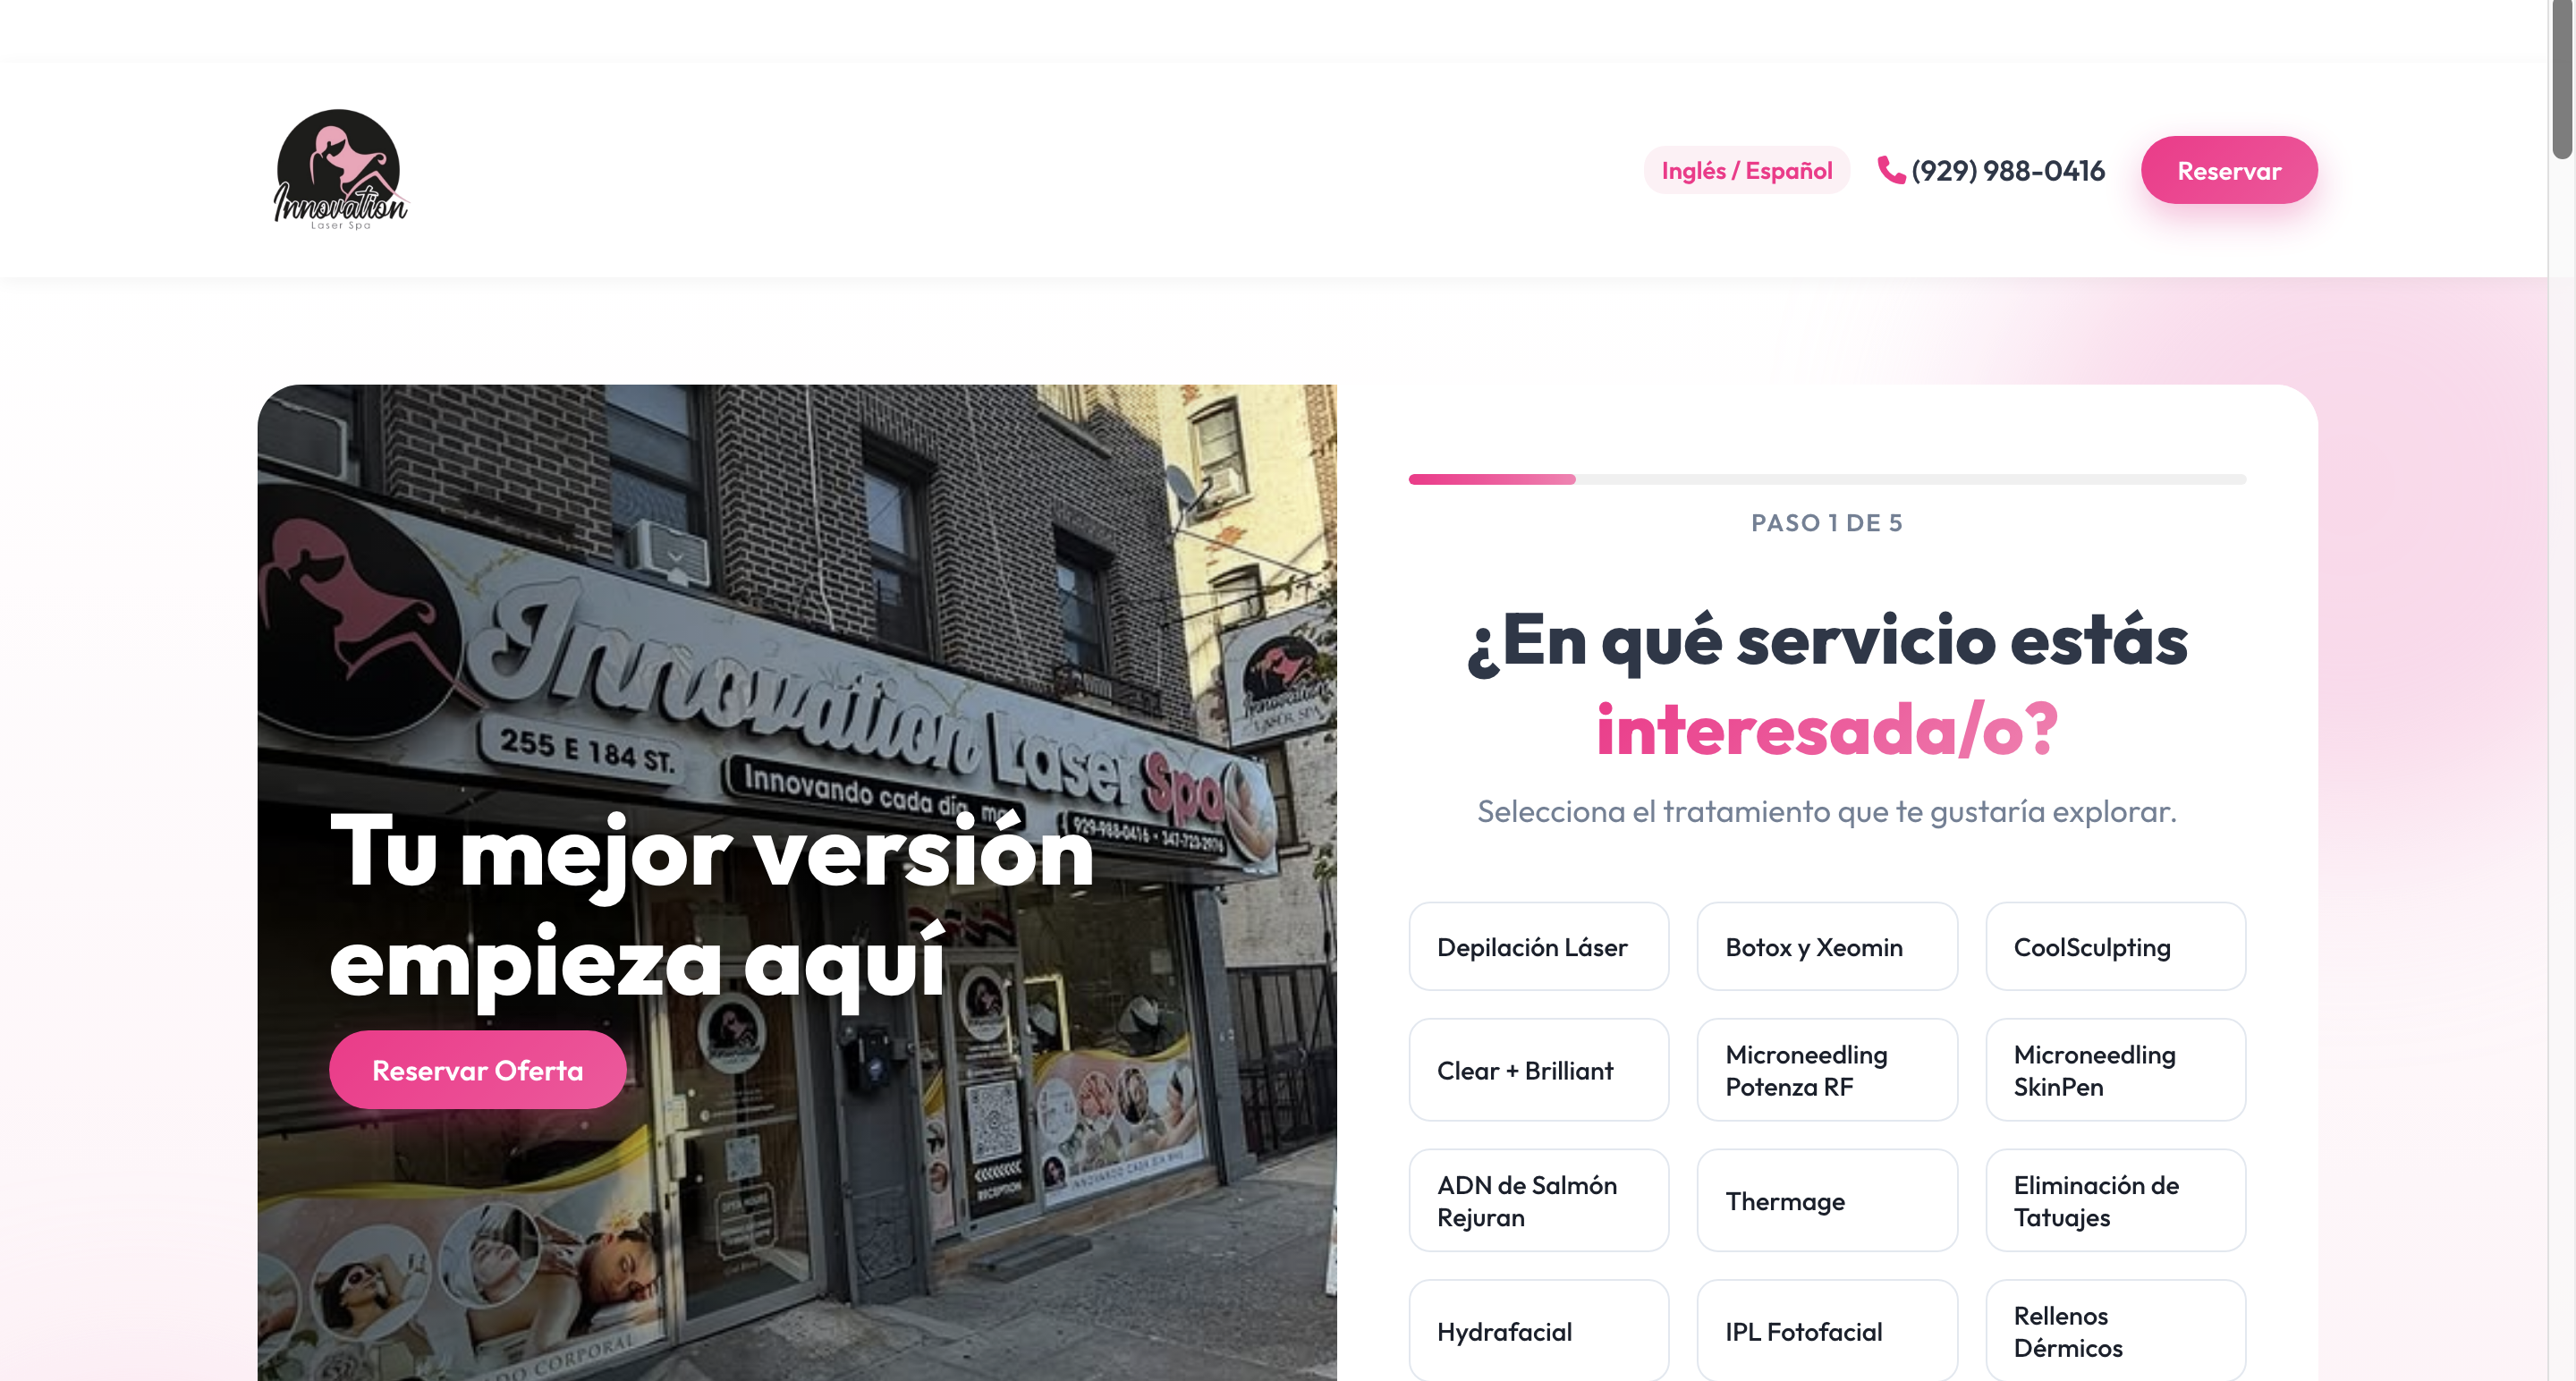The width and height of the screenshot is (2576, 1381).
Task: Click the pink phone icon
Action: [1891, 170]
